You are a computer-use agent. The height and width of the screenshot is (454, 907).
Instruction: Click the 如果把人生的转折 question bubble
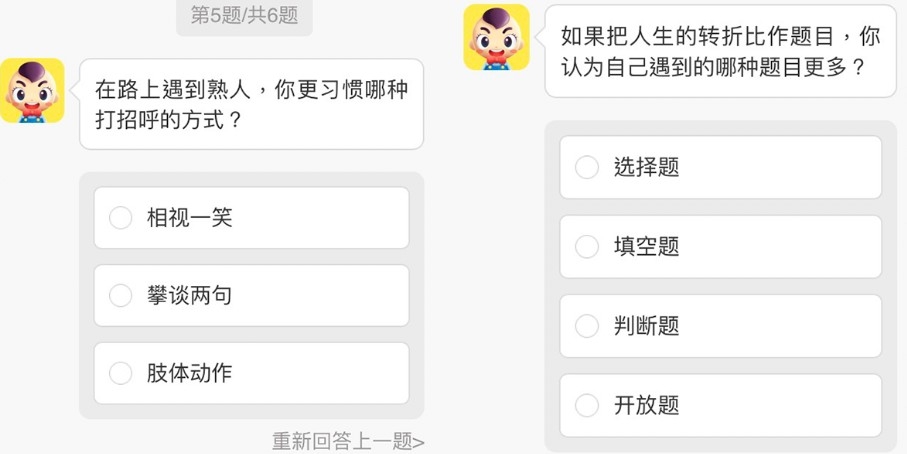point(719,52)
